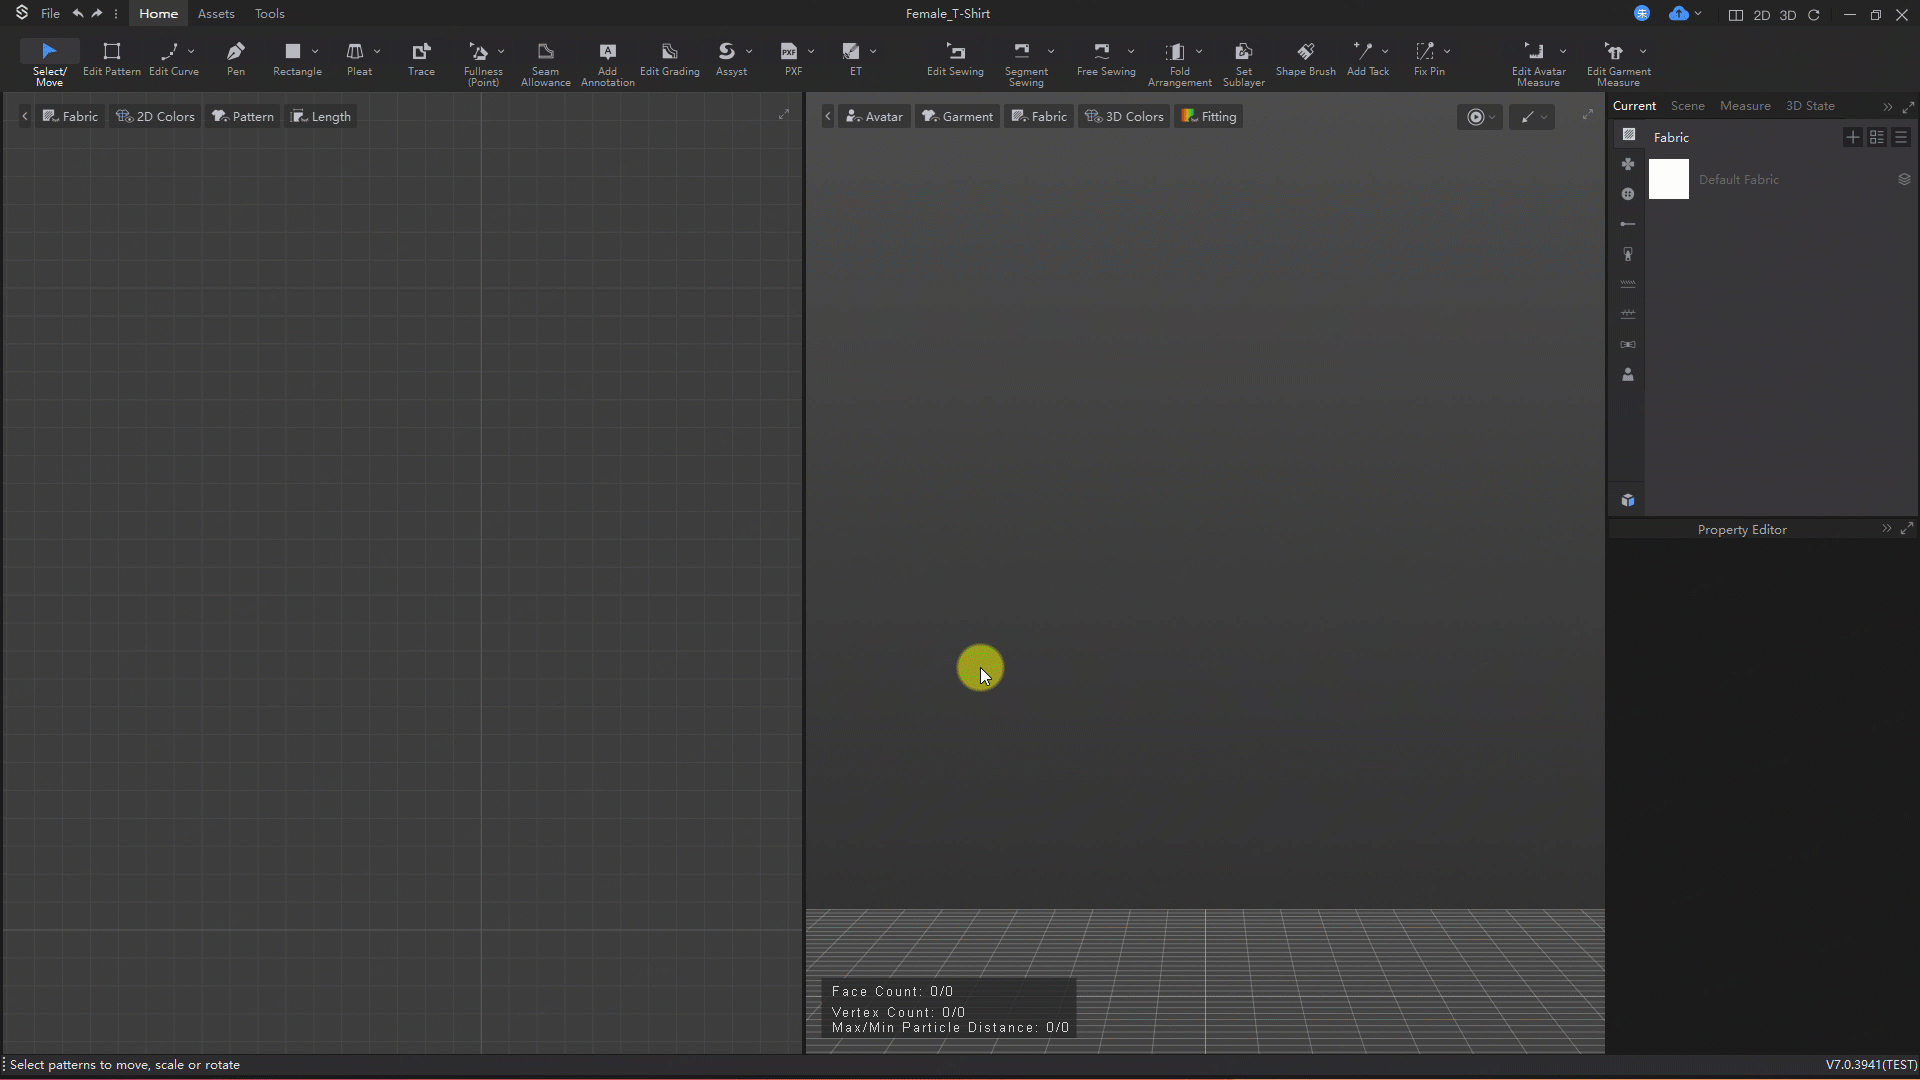Click the Default Fabric white swatch

pyautogui.click(x=1668, y=179)
